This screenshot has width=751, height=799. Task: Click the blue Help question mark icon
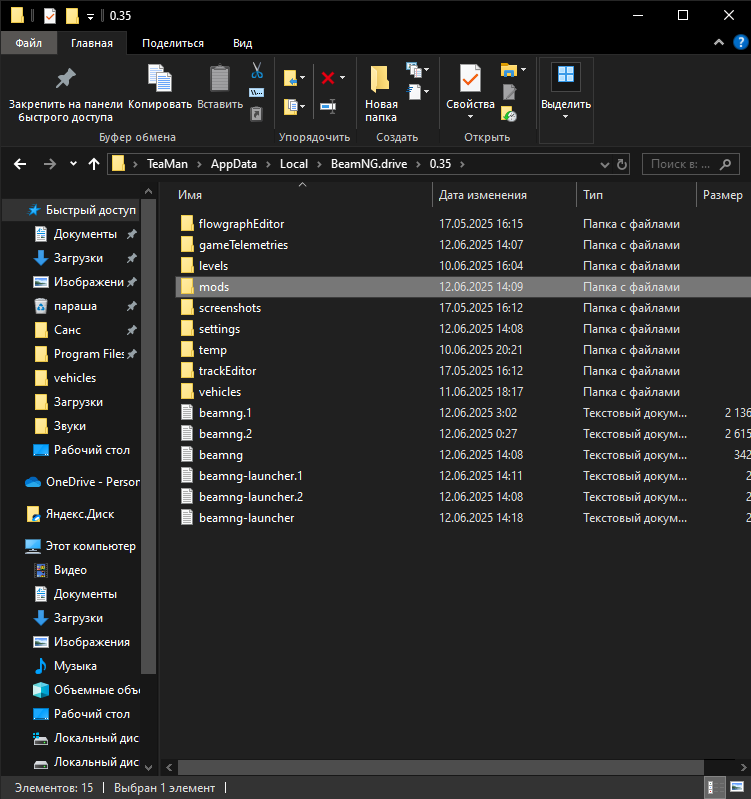click(x=740, y=42)
